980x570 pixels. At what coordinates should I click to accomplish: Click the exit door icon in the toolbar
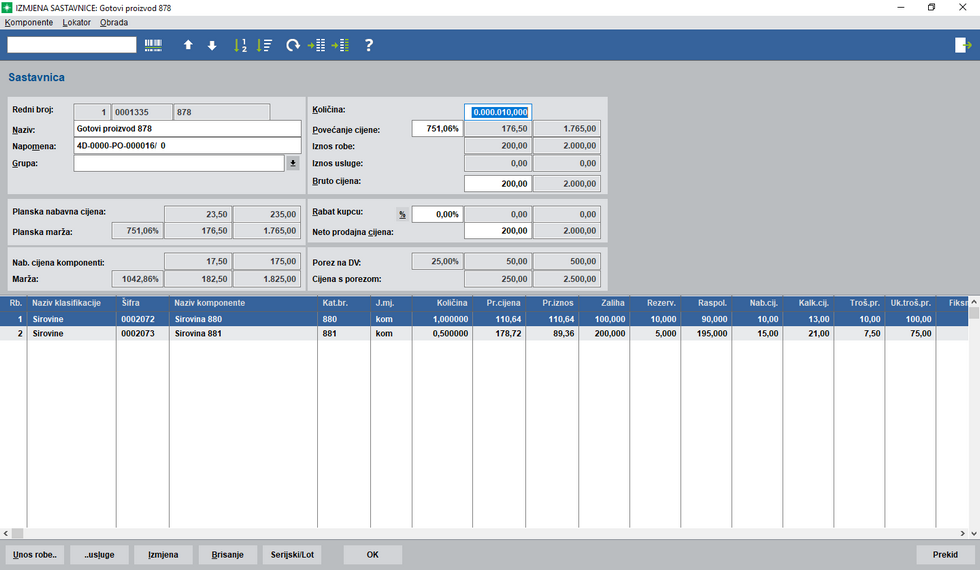[963, 45]
